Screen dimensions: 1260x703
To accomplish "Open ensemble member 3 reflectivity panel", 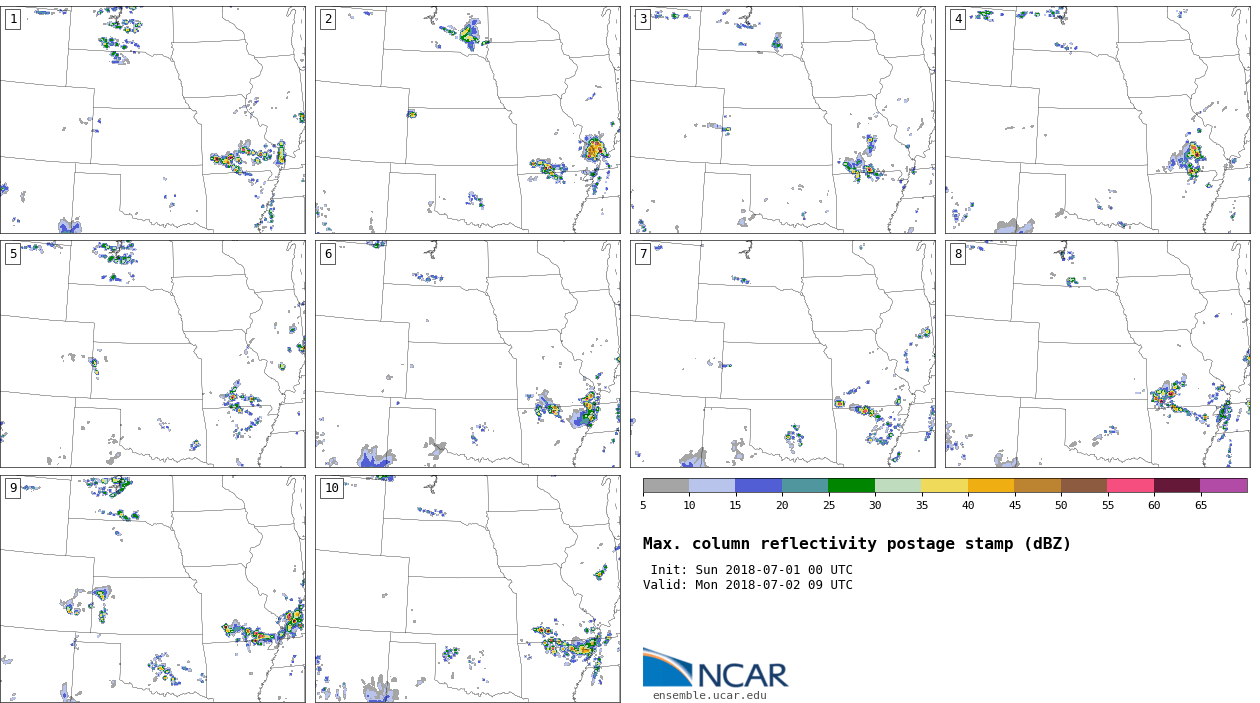I will (782, 120).
